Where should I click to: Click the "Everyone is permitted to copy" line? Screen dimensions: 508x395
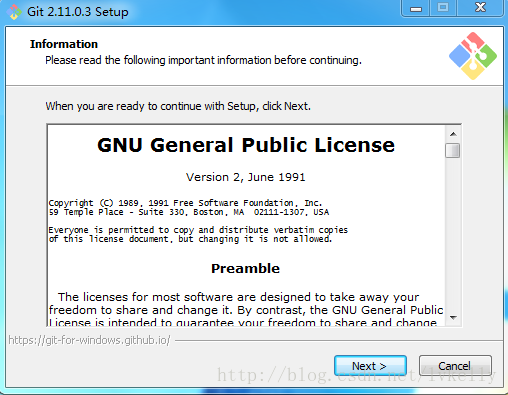pos(198,230)
